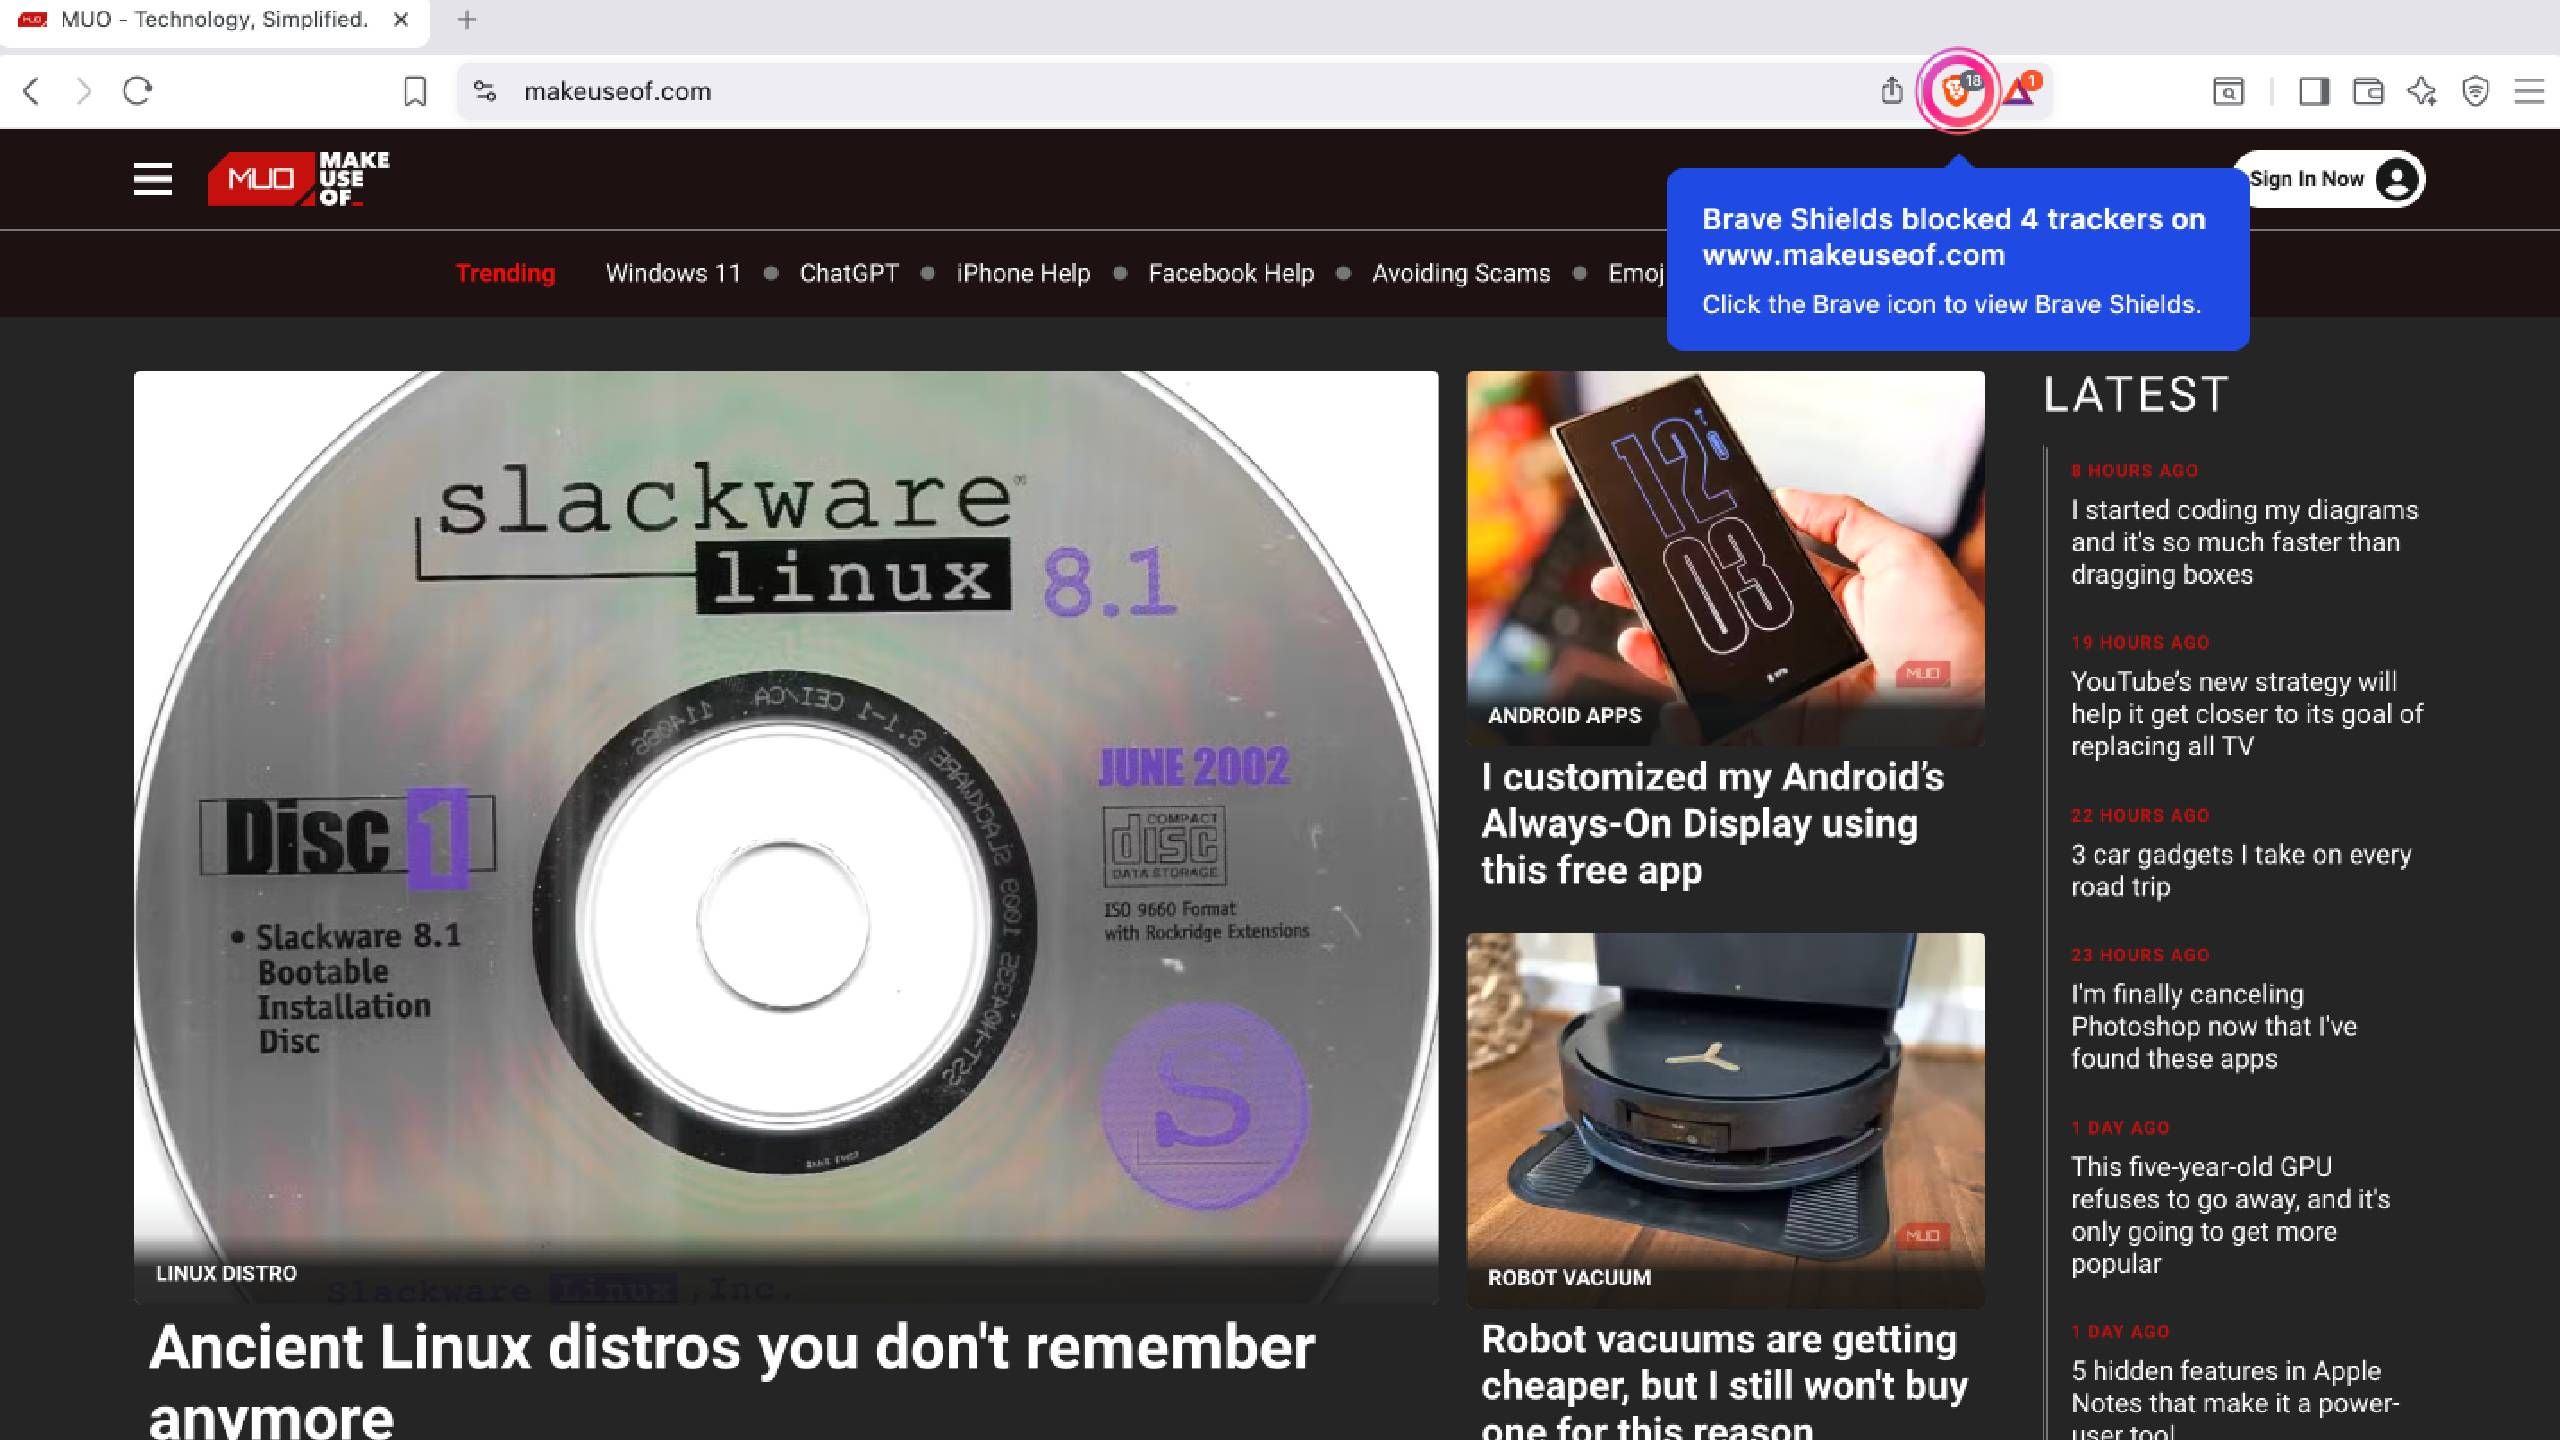Open the Slackware Linux disc article image
2560x1440 pixels.
[786, 838]
